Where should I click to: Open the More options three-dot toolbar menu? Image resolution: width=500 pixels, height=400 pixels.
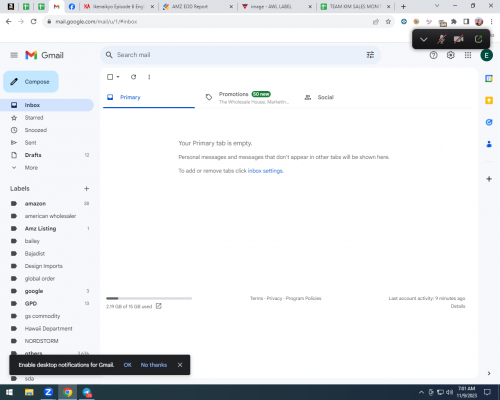[149, 77]
